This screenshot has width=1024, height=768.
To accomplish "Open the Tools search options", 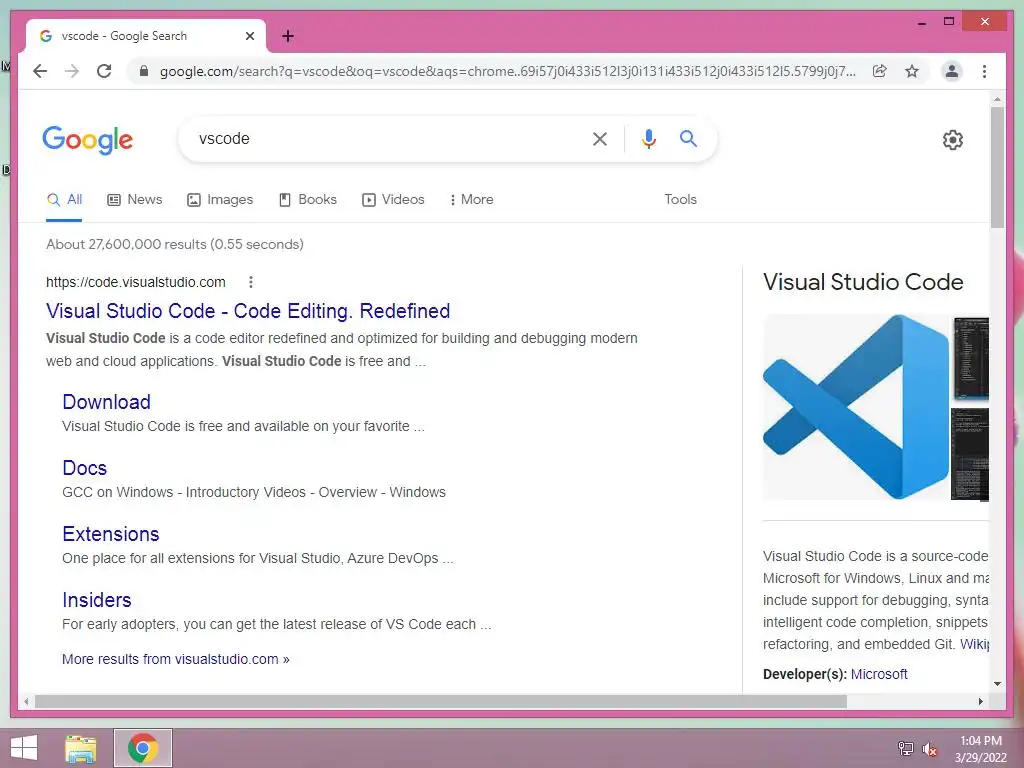I will click(680, 199).
